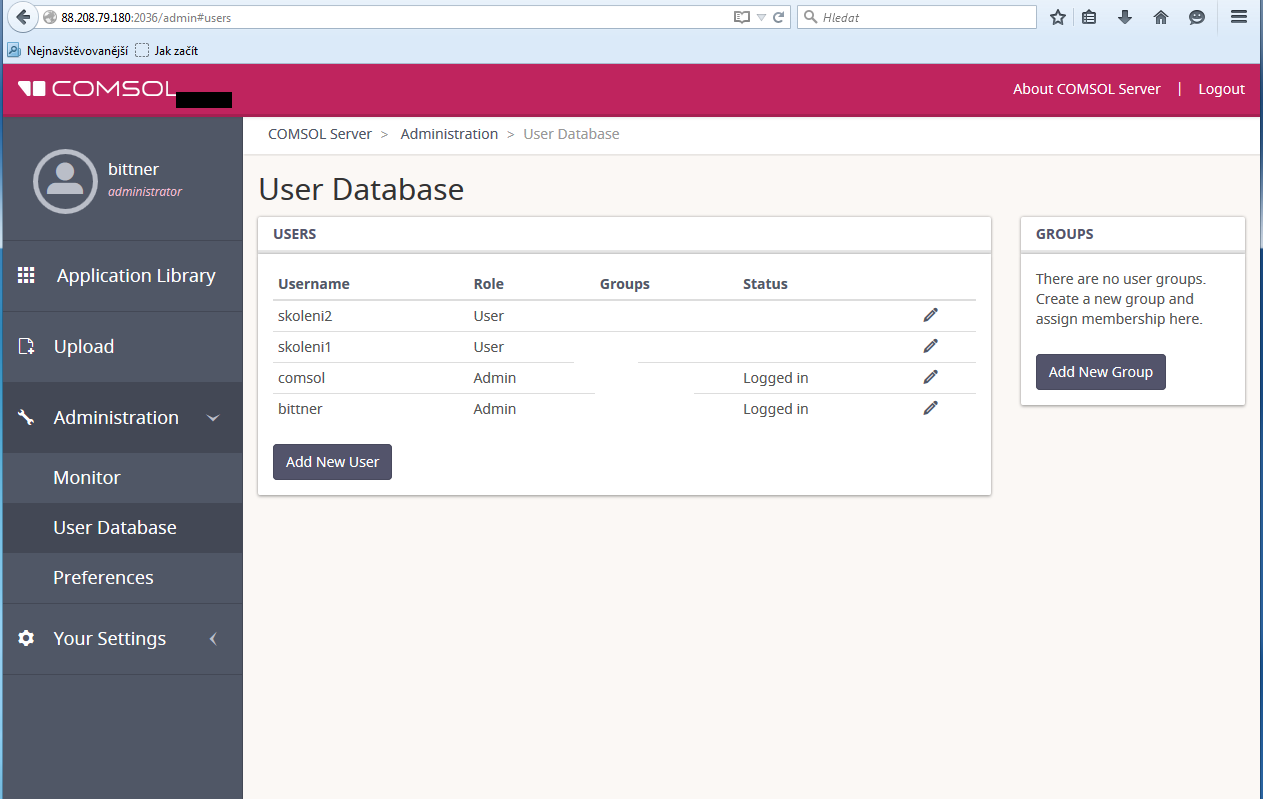
Task: Click the Administration wrench icon
Action: 27,417
